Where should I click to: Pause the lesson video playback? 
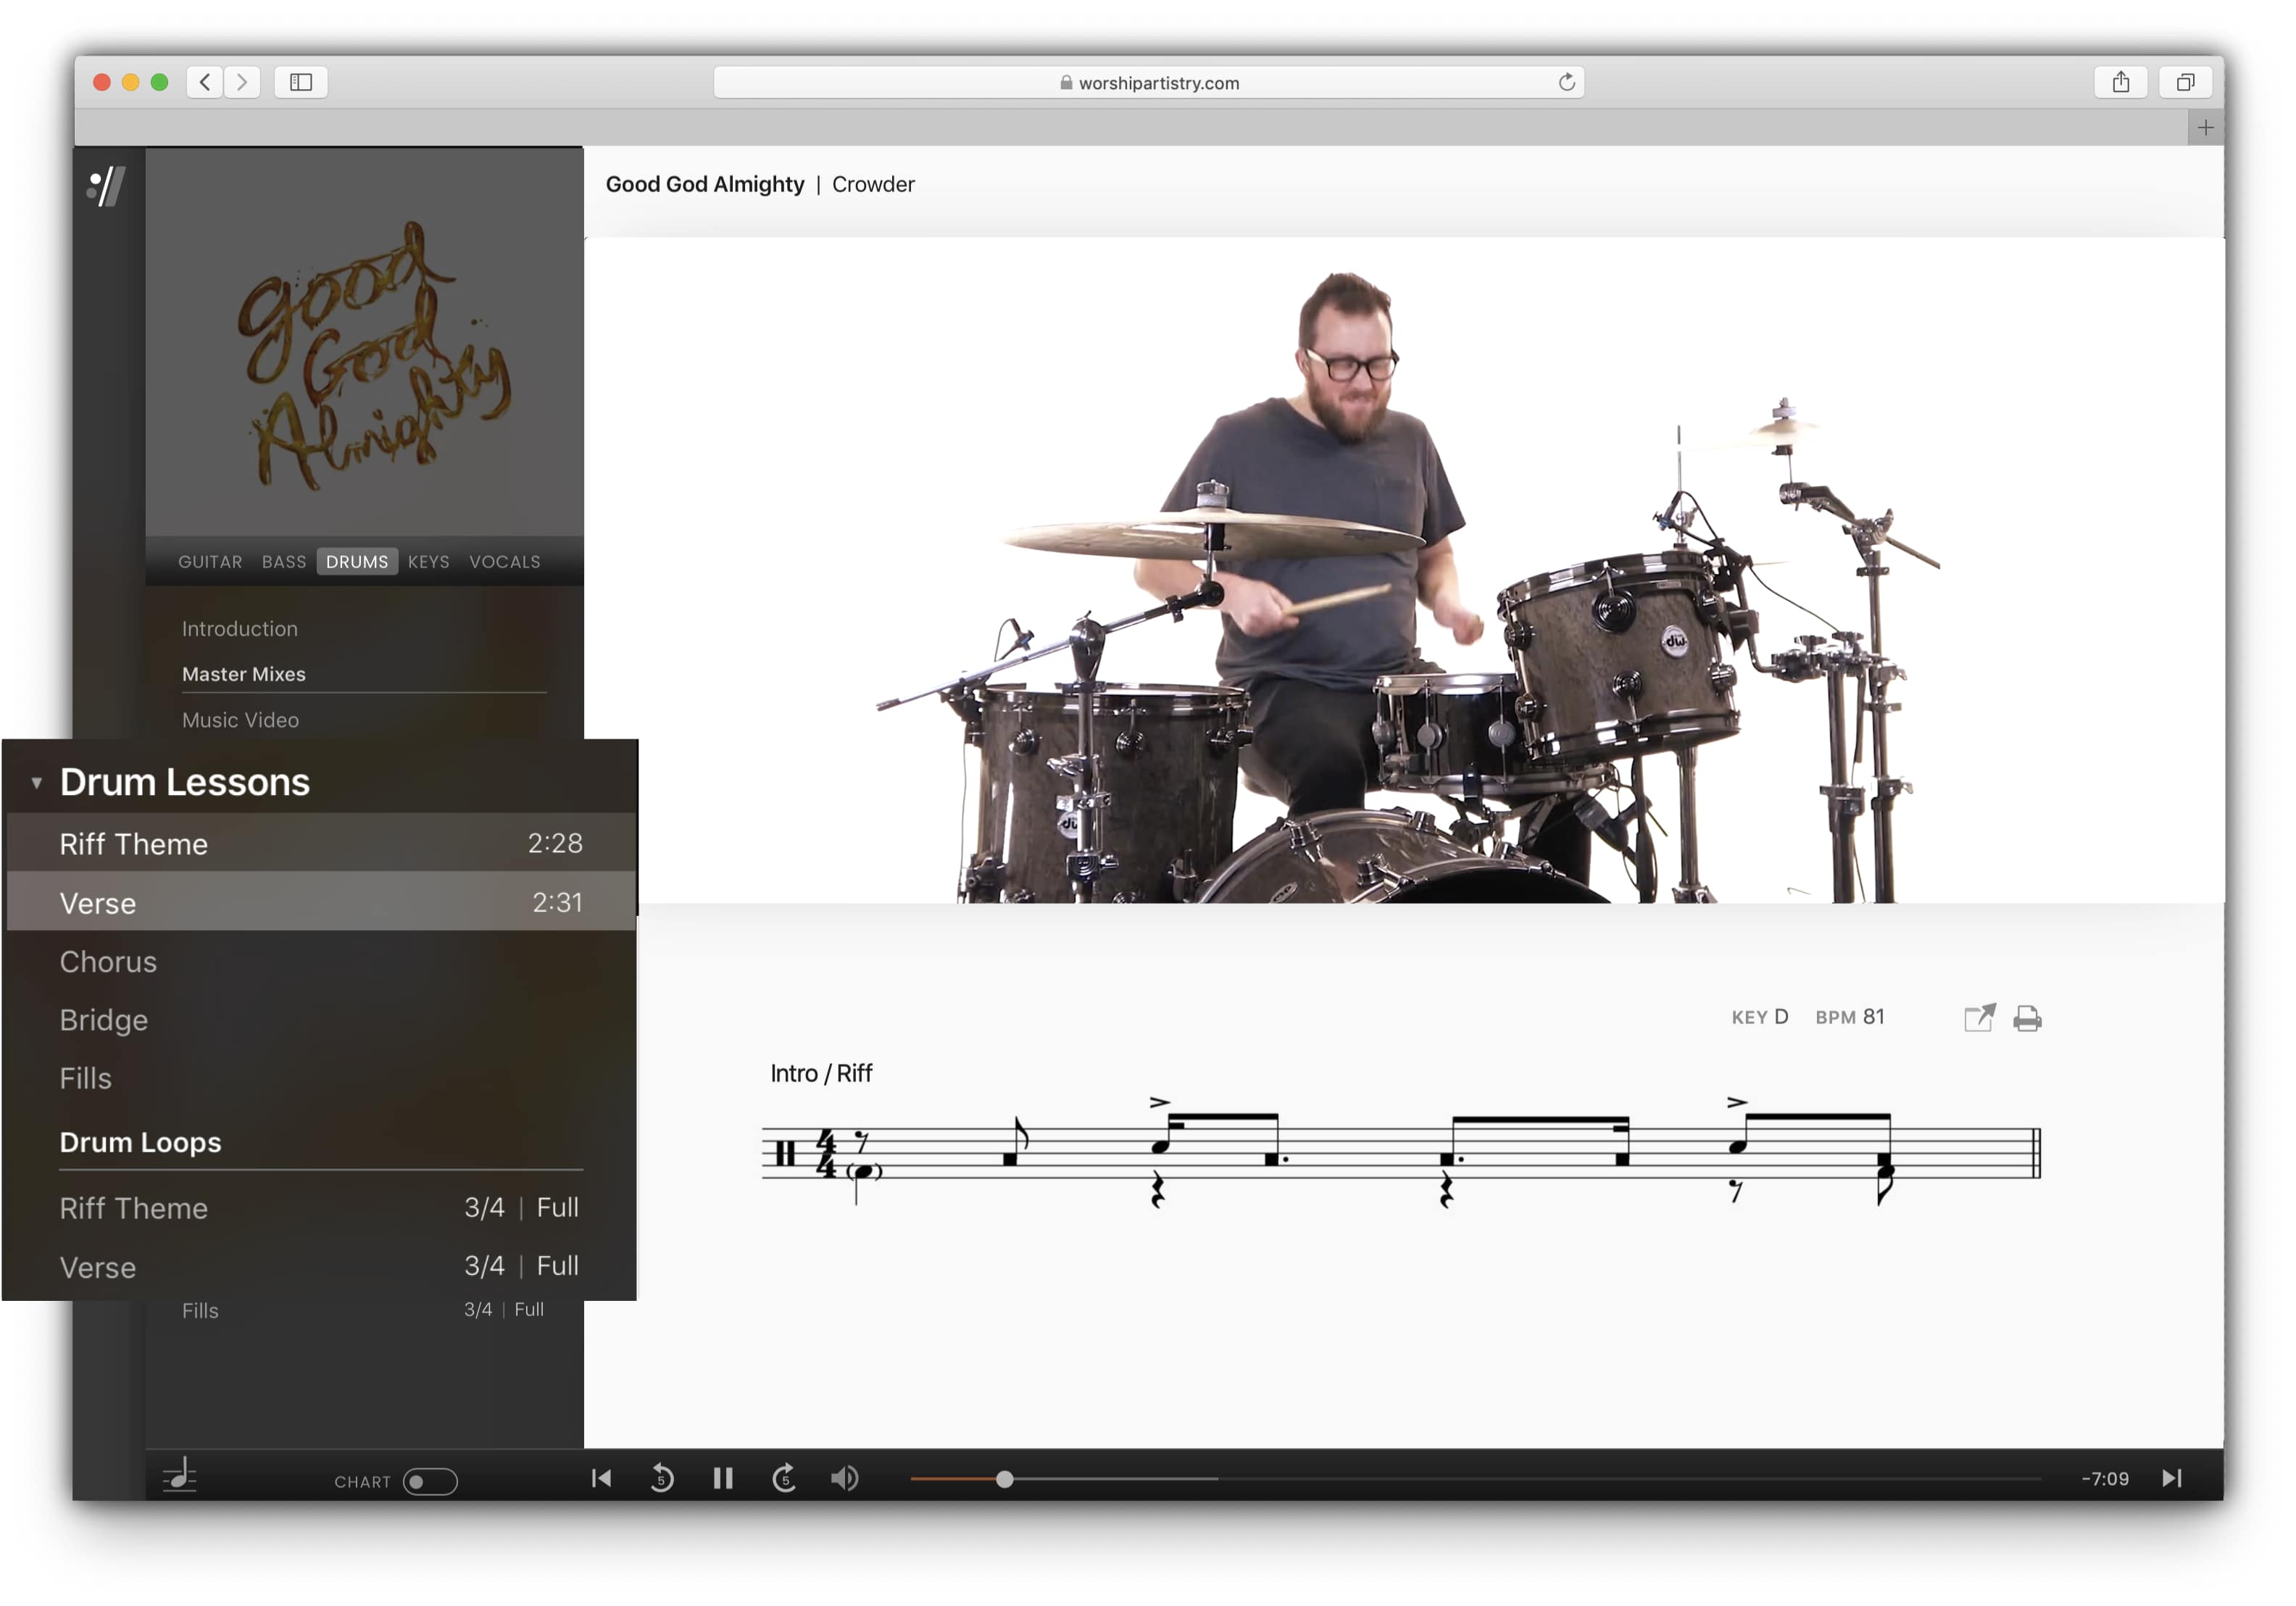point(723,1479)
